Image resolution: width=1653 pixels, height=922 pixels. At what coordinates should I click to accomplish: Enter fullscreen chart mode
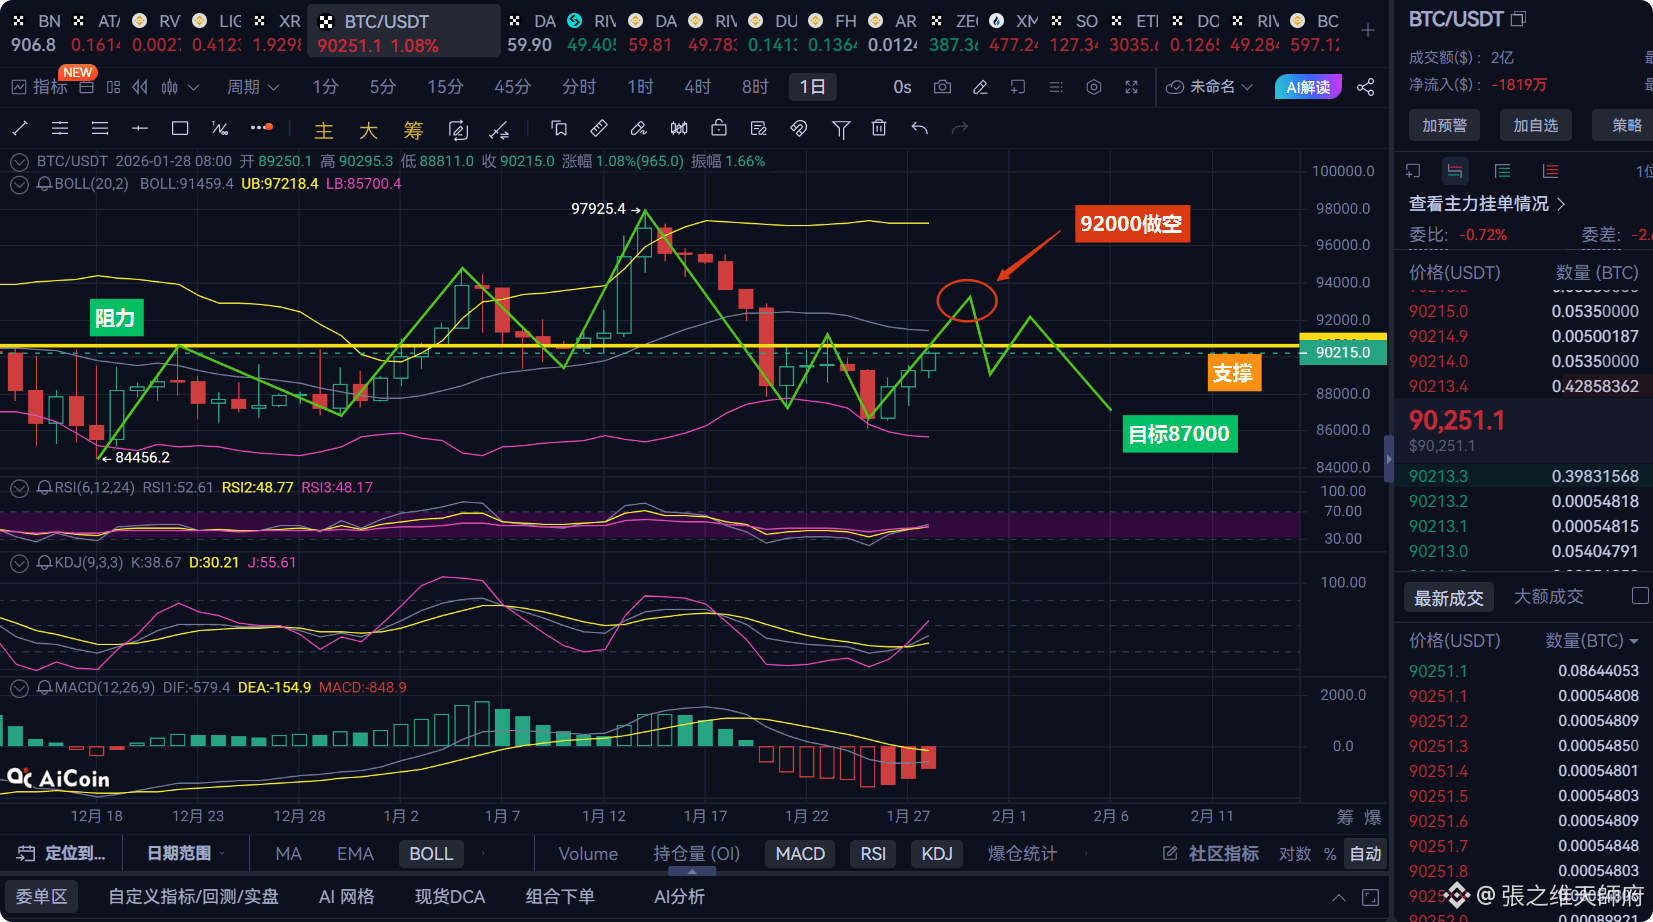click(1131, 87)
